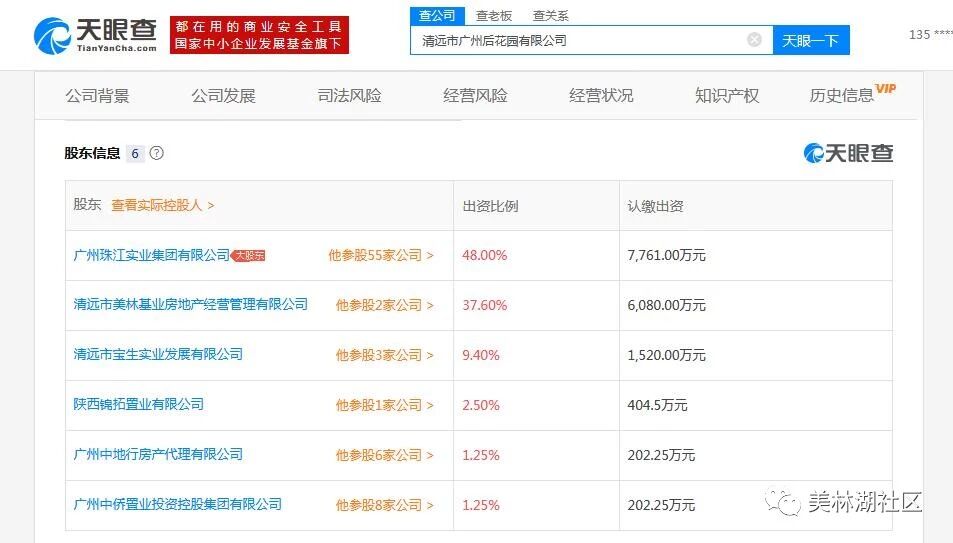
Task: Expand 他参股6家公司 for 广州中地行
Action: click(x=385, y=455)
